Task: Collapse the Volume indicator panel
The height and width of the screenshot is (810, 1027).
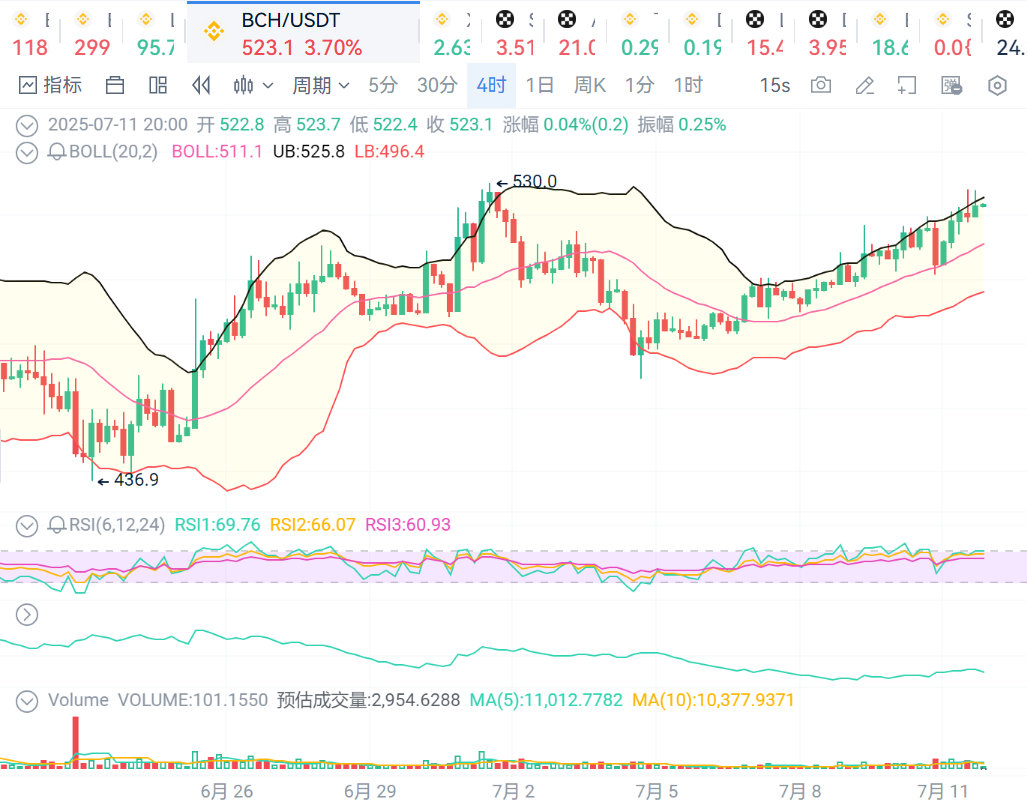Action: pyautogui.click(x=27, y=701)
